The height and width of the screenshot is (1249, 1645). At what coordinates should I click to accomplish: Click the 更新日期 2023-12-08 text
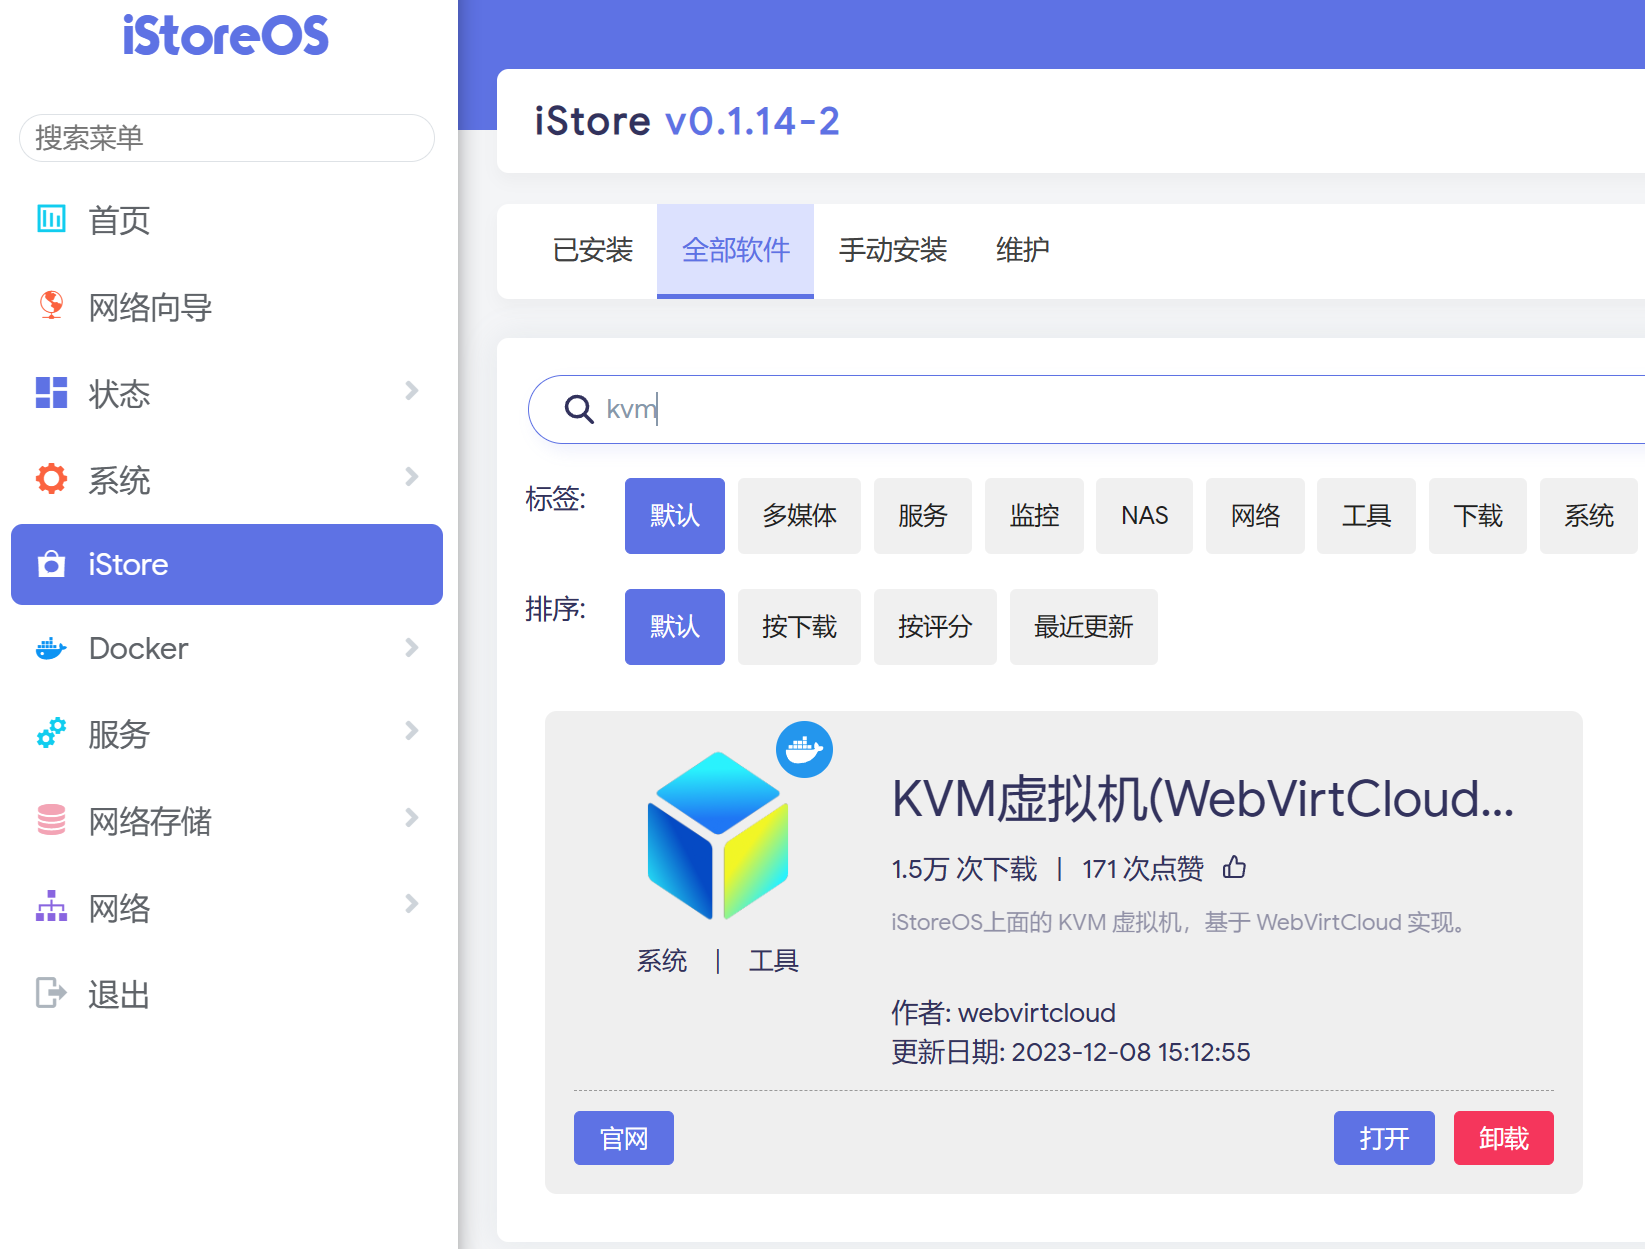(1071, 1052)
